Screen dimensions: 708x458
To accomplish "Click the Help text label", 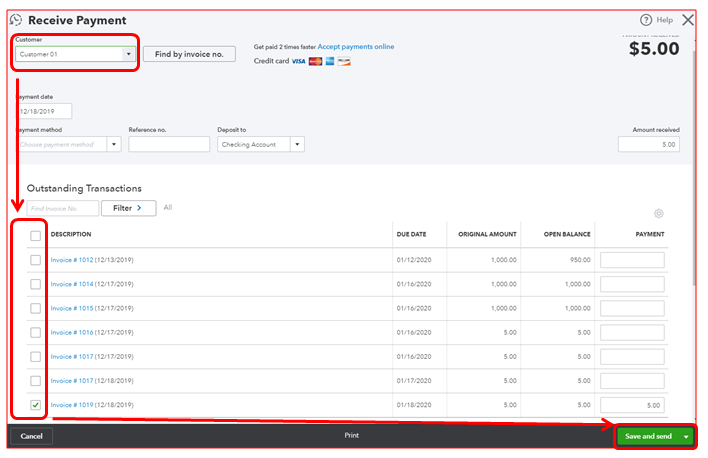I will pyautogui.click(x=664, y=20).
